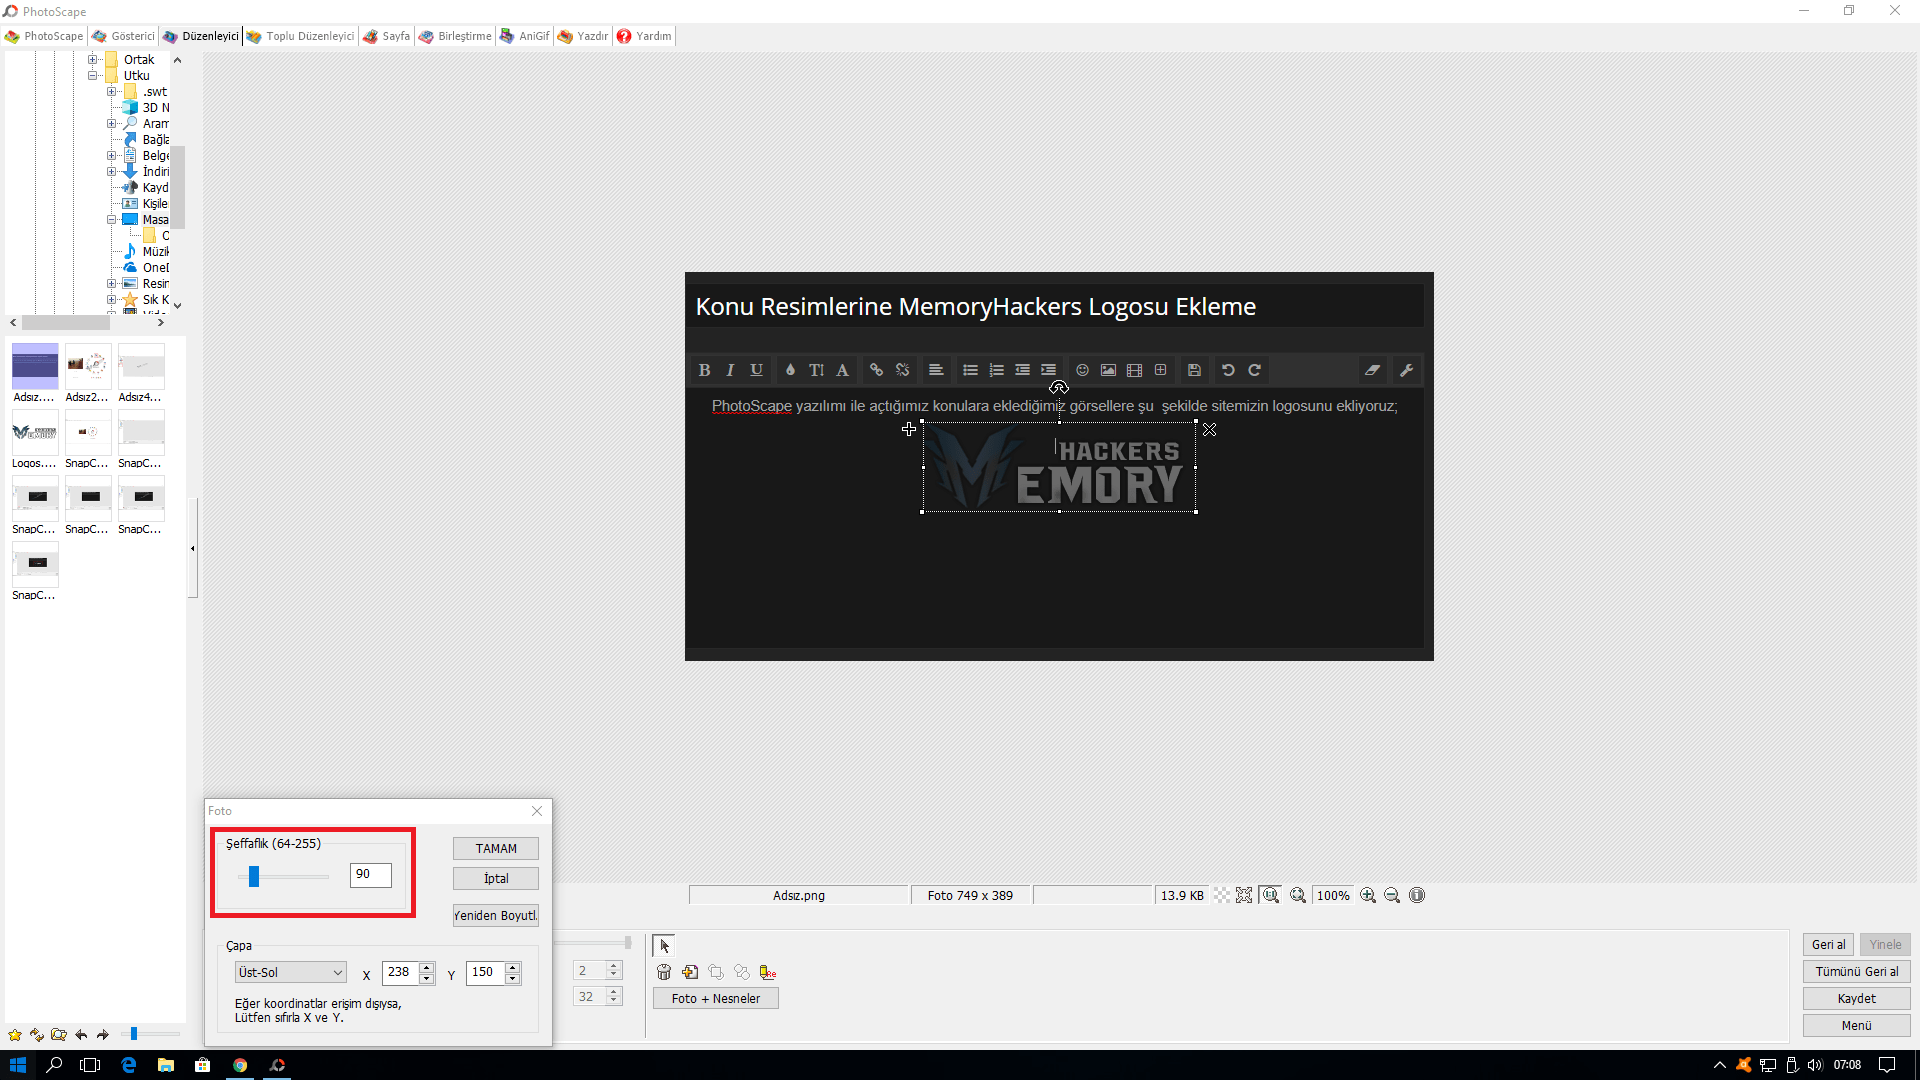1920x1080 pixels.
Task: Click the checkerboard transparency icon
Action: (1222, 895)
